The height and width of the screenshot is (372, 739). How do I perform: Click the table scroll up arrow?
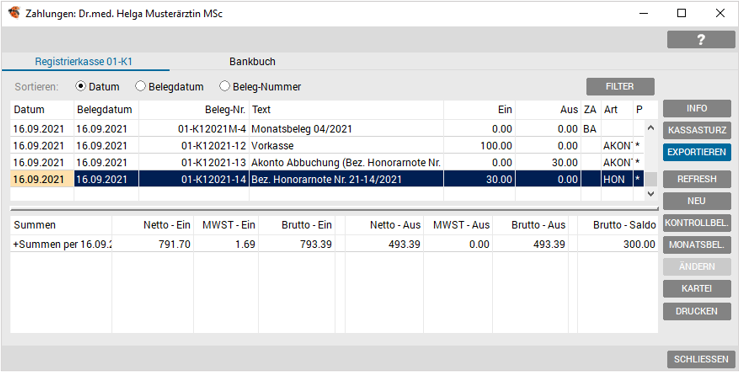coord(651,128)
